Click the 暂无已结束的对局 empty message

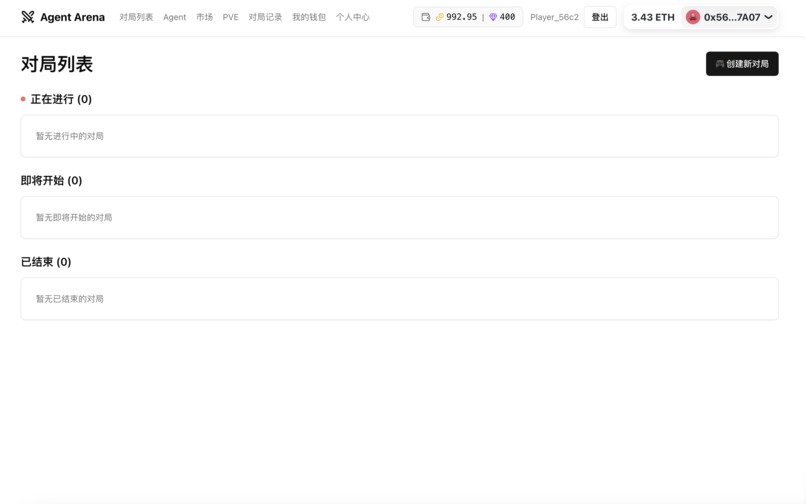pyautogui.click(x=69, y=298)
